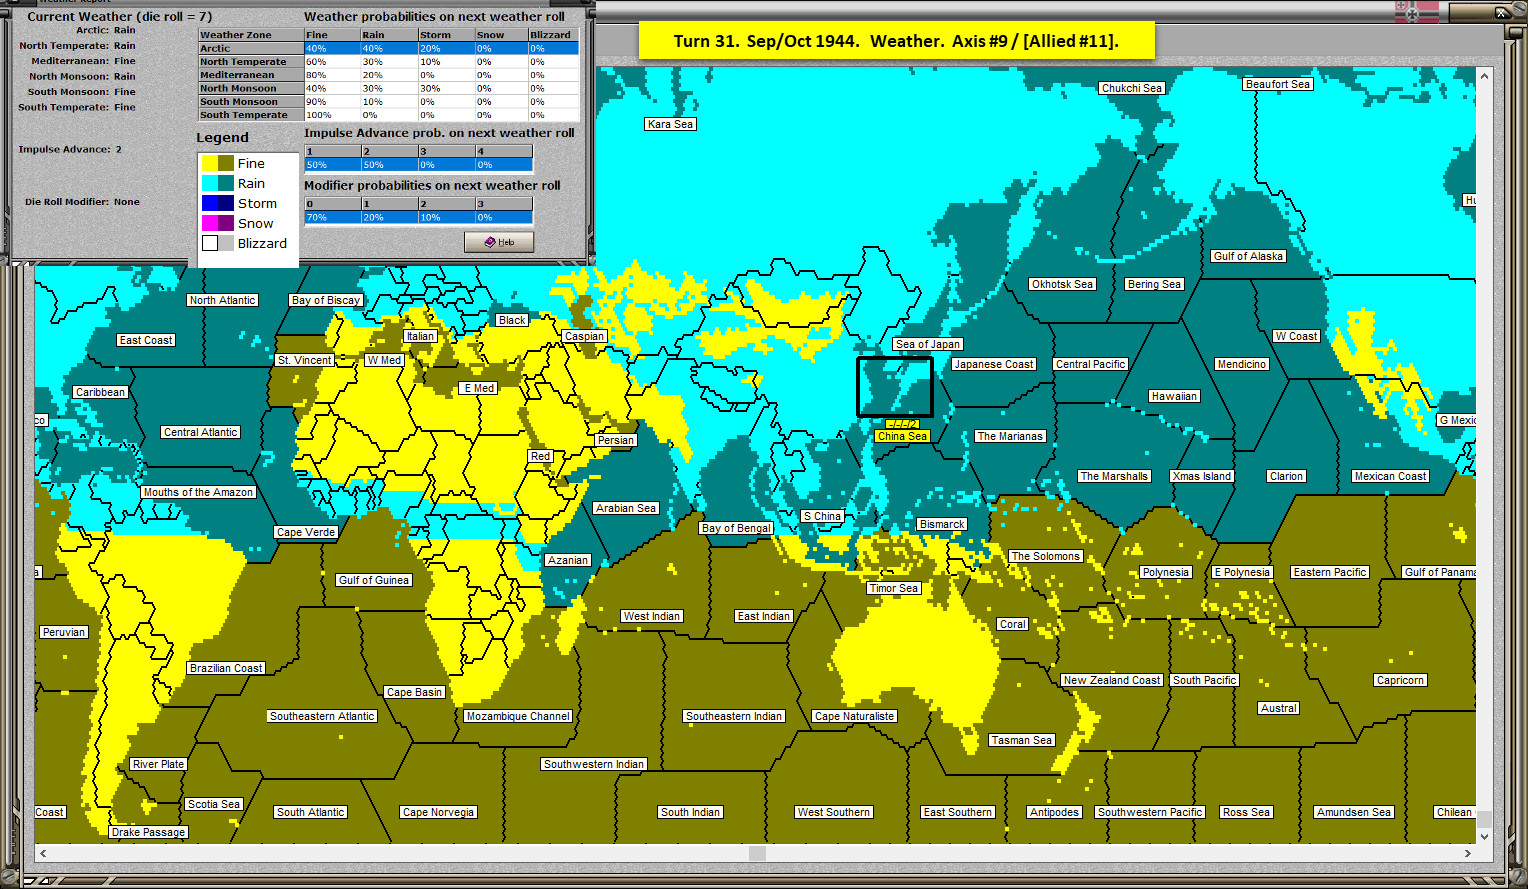
Task: Click the 'Bering Sea' sea area label
Action: [x=1155, y=284]
